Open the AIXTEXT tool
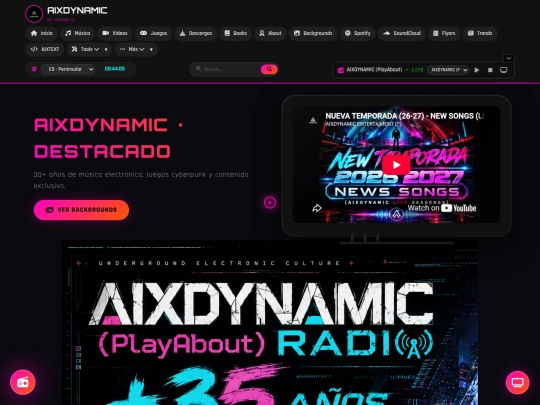 click(45, 49)
